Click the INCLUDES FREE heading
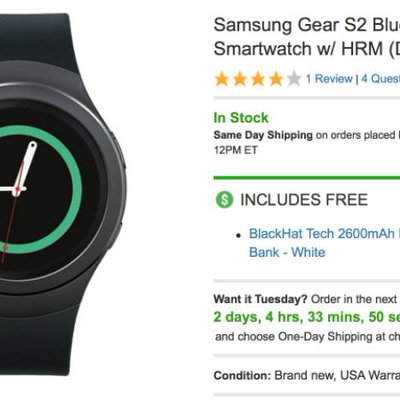The height and width of the screenshot is (400, 400). point(304,200)
